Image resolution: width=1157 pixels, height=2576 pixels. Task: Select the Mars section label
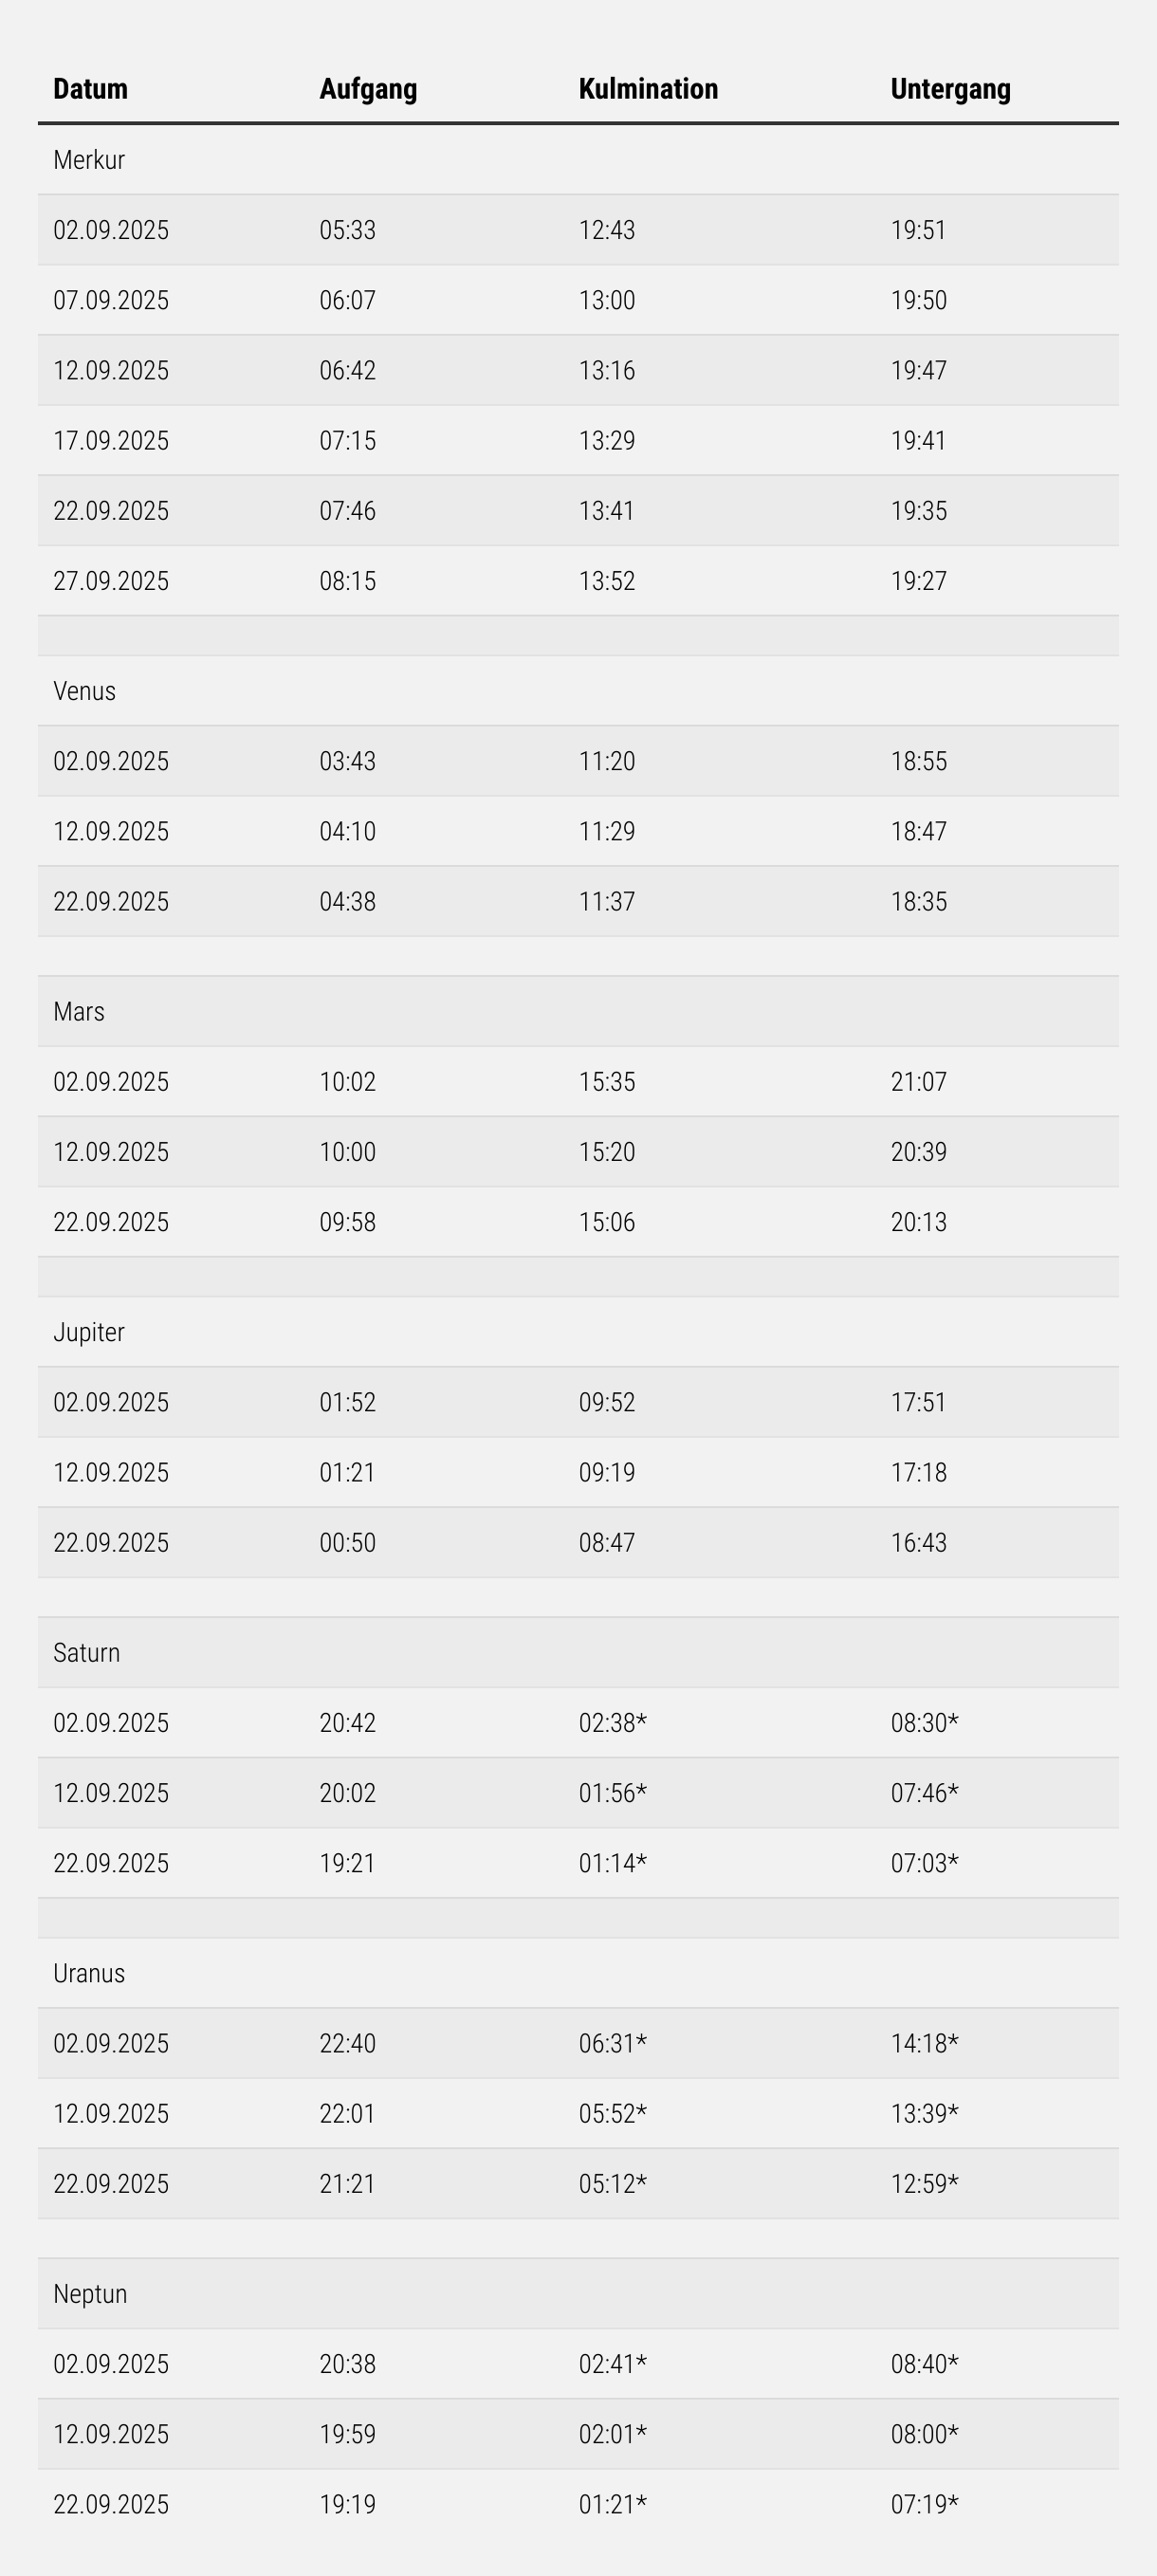(x=79, y=1011)
